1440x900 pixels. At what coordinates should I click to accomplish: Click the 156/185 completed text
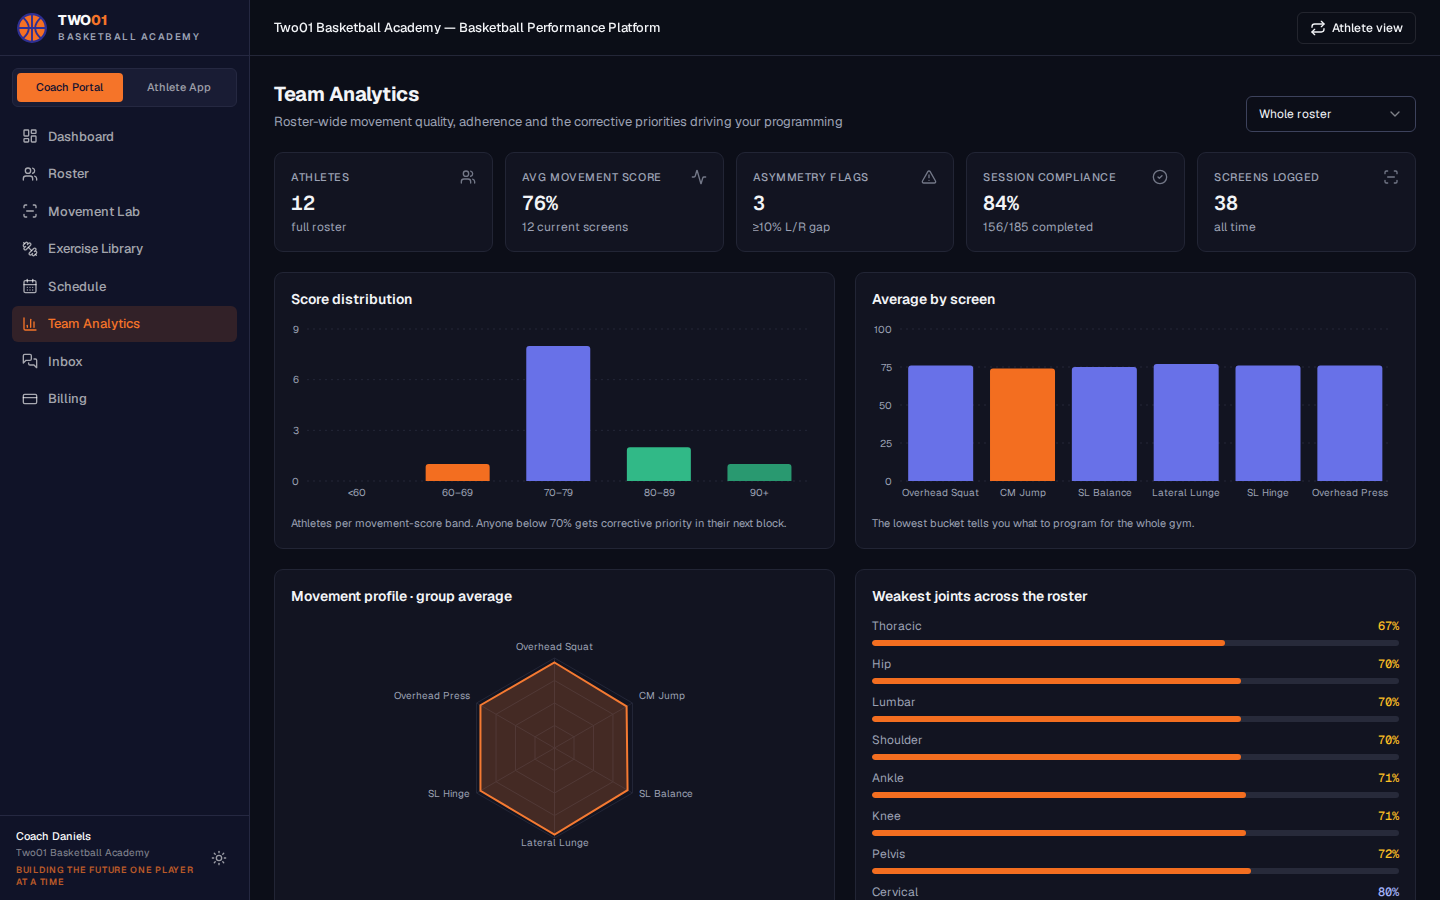click(1038, 227)
